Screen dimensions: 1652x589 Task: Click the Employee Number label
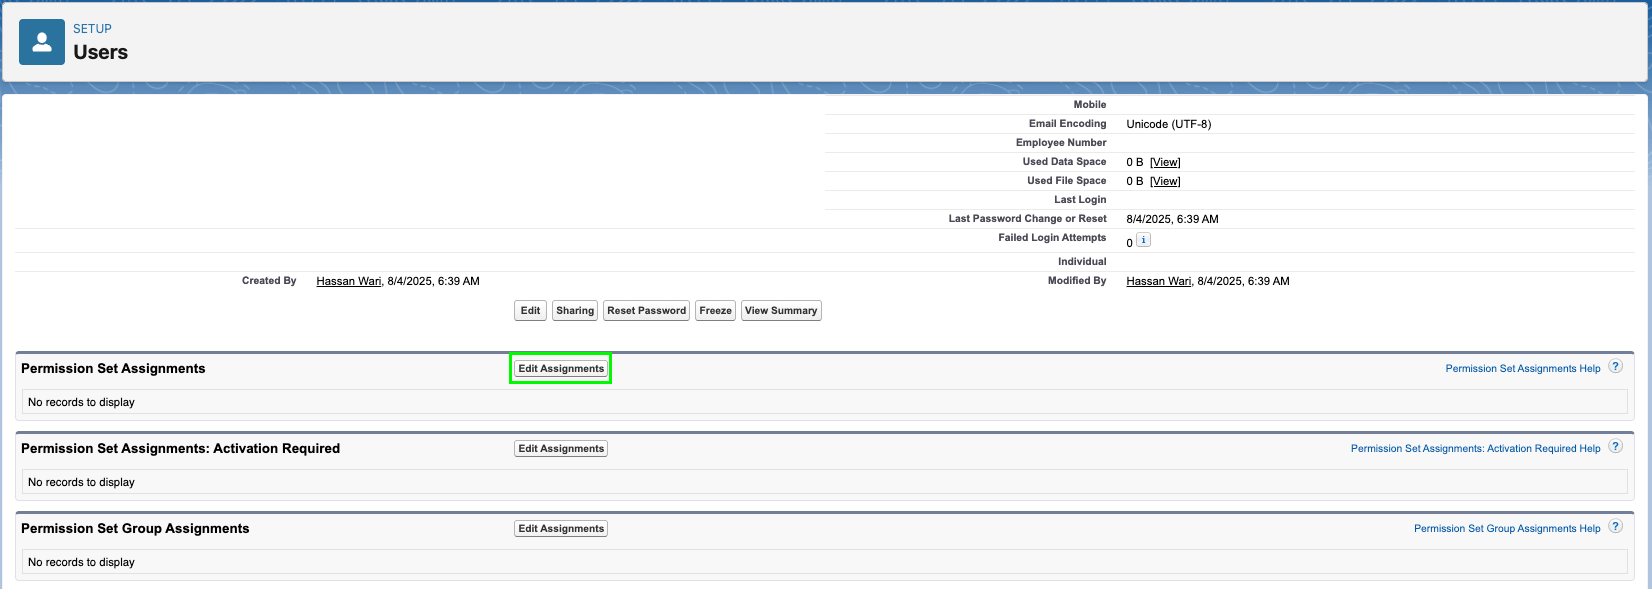[x=1061, y=143]
